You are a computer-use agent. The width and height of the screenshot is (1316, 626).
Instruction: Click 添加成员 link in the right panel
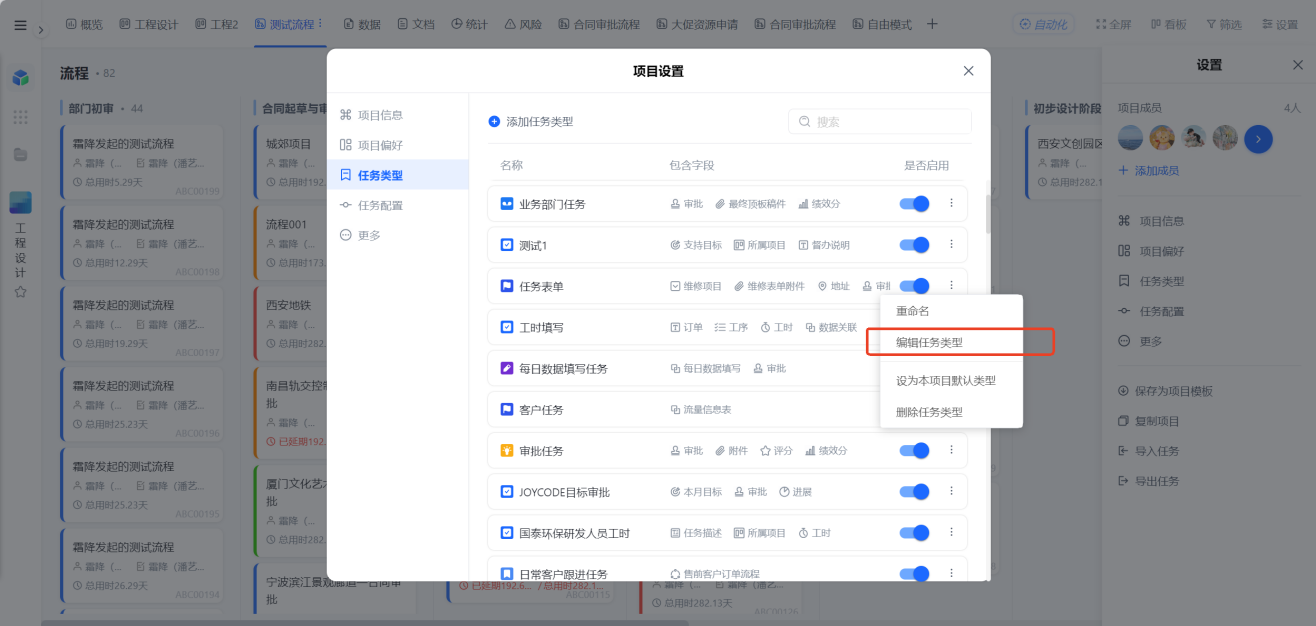(x=1149, y=171)
